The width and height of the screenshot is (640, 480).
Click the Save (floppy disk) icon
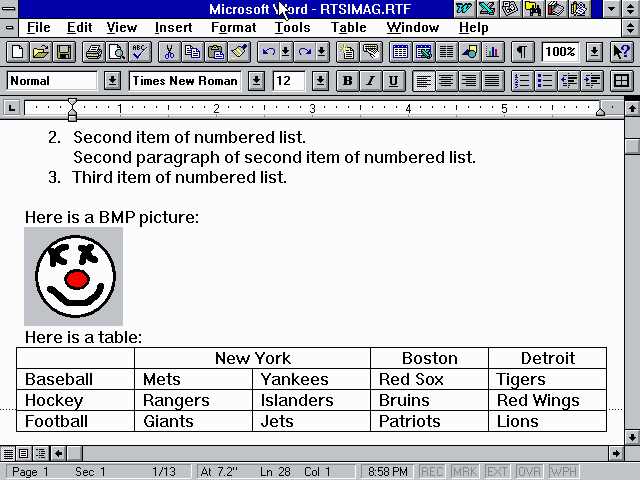pyautogui.click(x=63, y=52)
